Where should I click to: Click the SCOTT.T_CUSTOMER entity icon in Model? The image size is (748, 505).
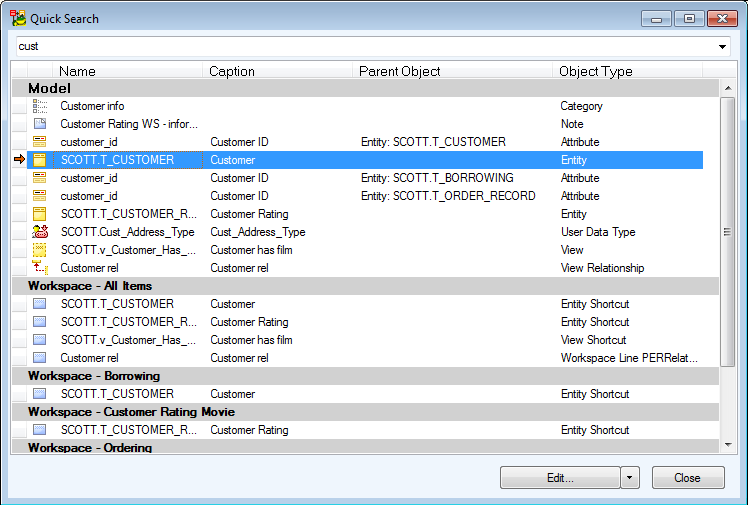40,160
